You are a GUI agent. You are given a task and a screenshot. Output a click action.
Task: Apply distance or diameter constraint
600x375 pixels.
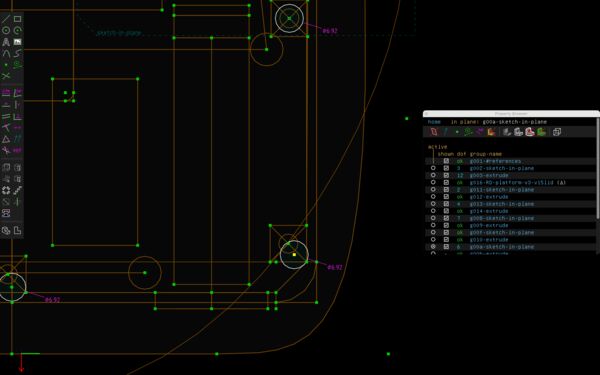[6, 93]
